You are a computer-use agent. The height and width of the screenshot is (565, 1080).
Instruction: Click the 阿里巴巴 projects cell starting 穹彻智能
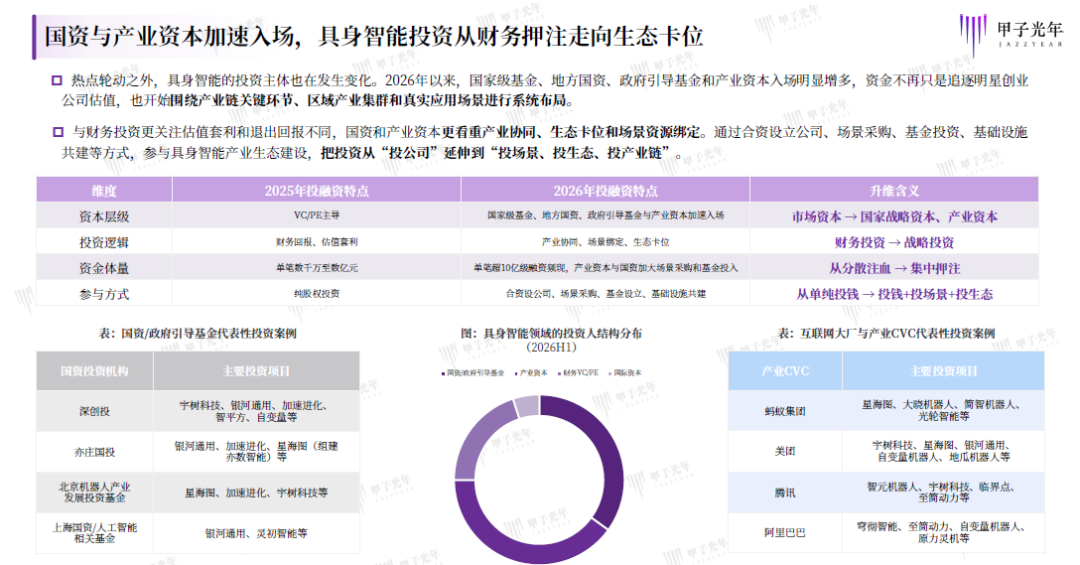(x=944, y=532)
